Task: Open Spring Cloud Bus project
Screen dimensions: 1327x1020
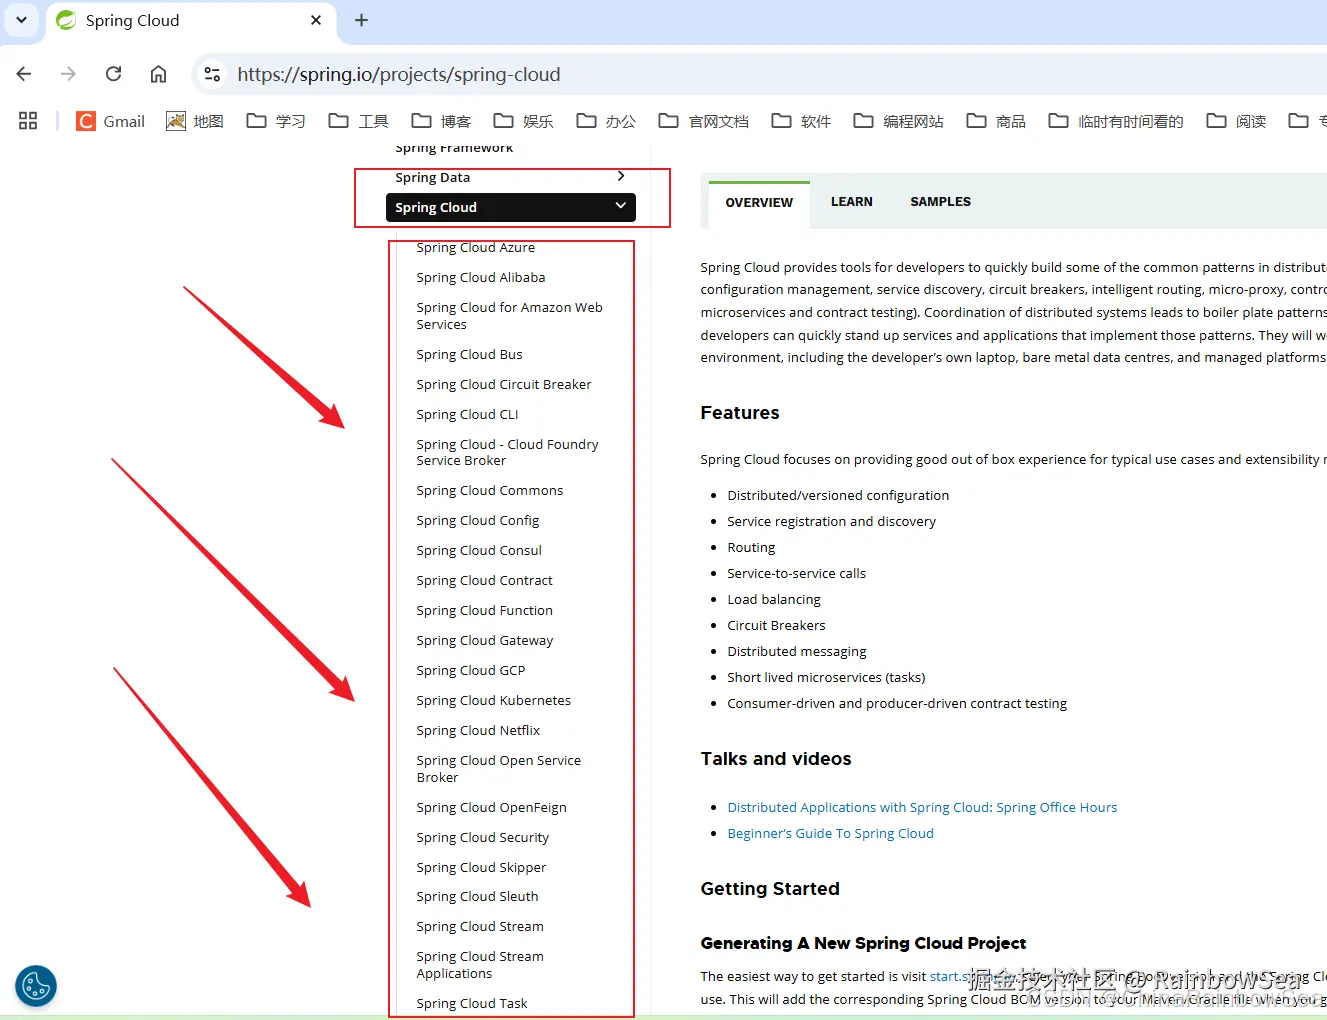Action: click(x=469, y=354)
